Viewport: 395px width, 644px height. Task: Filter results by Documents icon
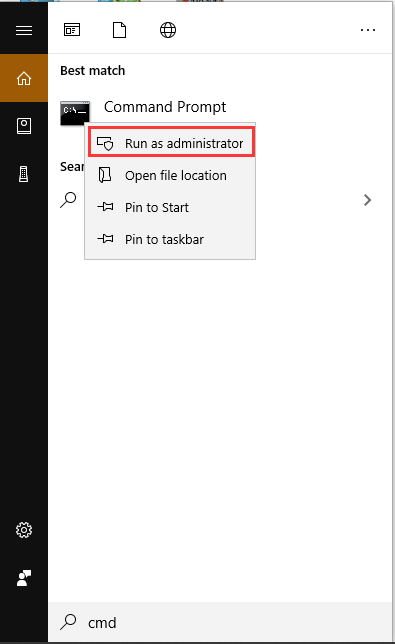pos(119,30)
